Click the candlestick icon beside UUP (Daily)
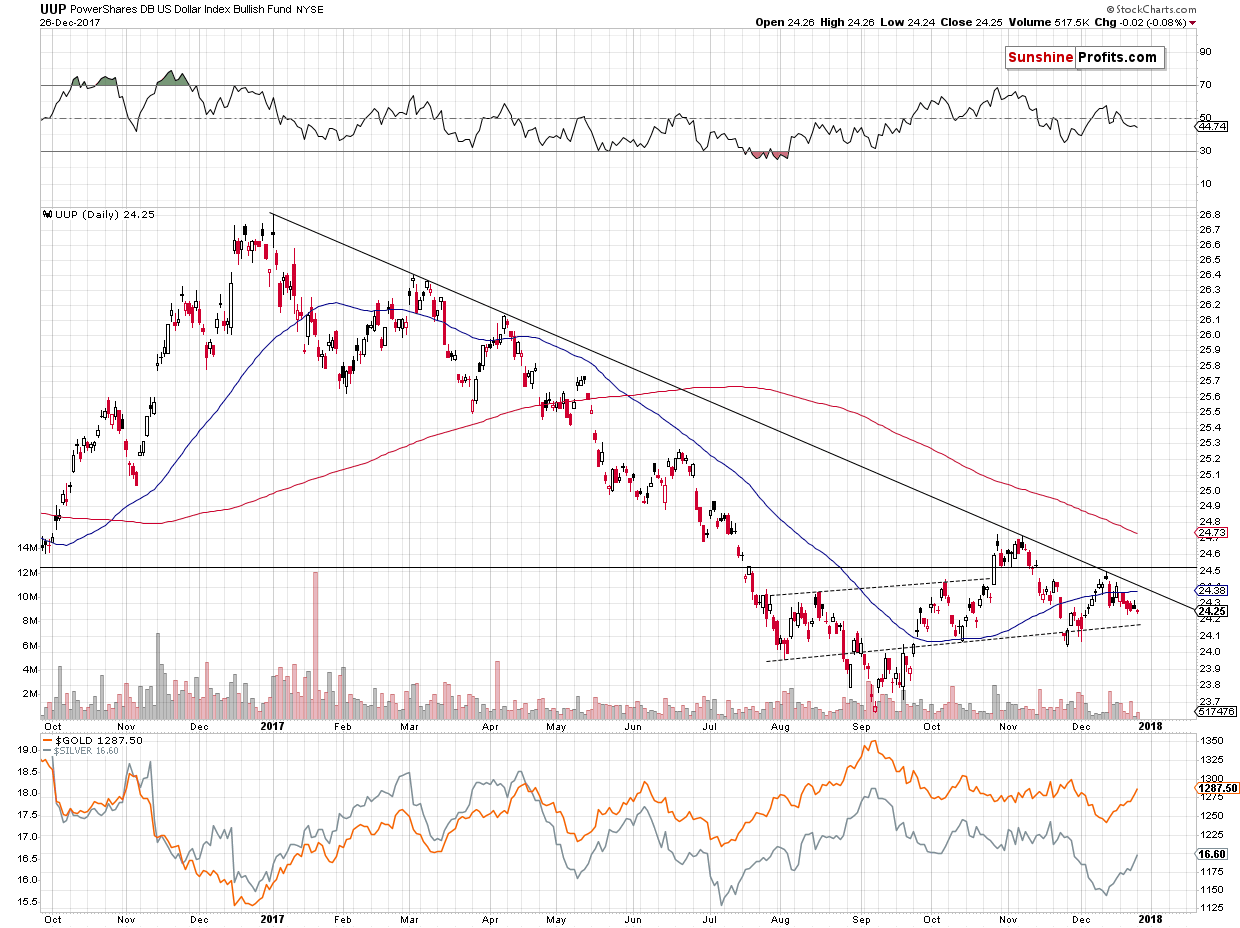The image size is (1240, 928). point(47,214)
